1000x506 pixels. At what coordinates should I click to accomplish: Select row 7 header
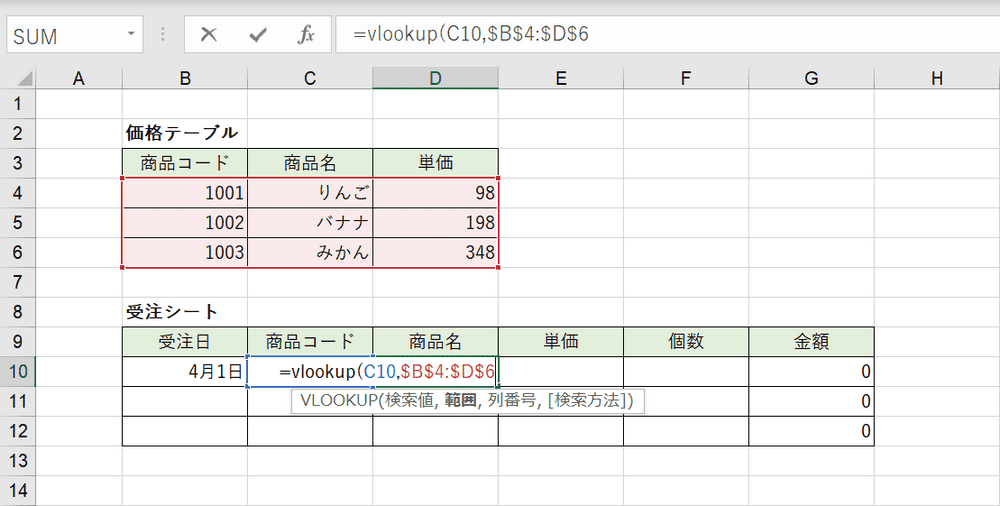(18, 282)
